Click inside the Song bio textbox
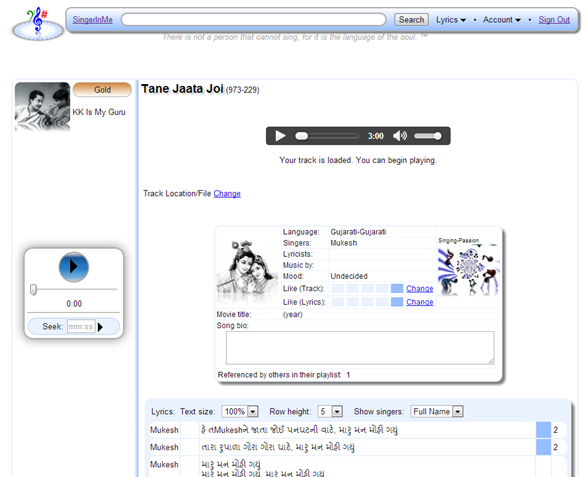This screenshot has width=588, height=477. [360, 348]
